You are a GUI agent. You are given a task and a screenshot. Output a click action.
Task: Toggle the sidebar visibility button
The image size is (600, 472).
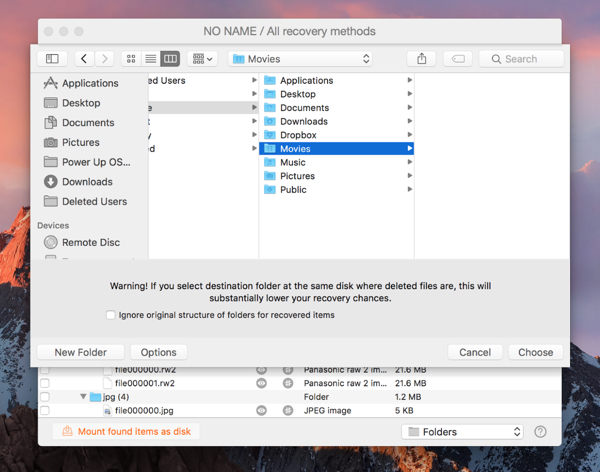tap(52, 59)
